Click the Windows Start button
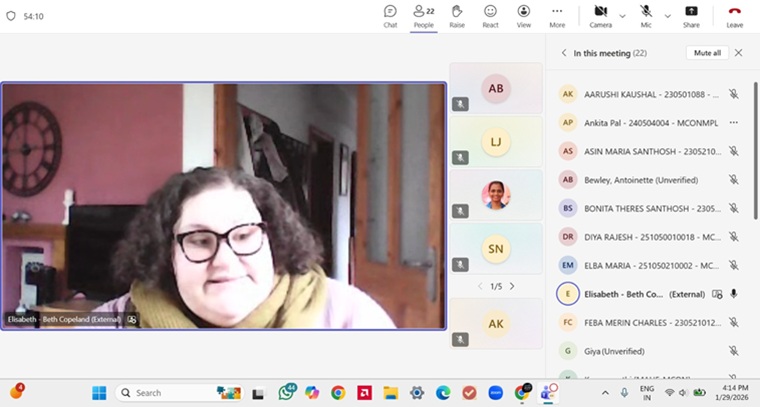Image resolution: width=760 pixels, height=407 pixels. click(101, 392)
